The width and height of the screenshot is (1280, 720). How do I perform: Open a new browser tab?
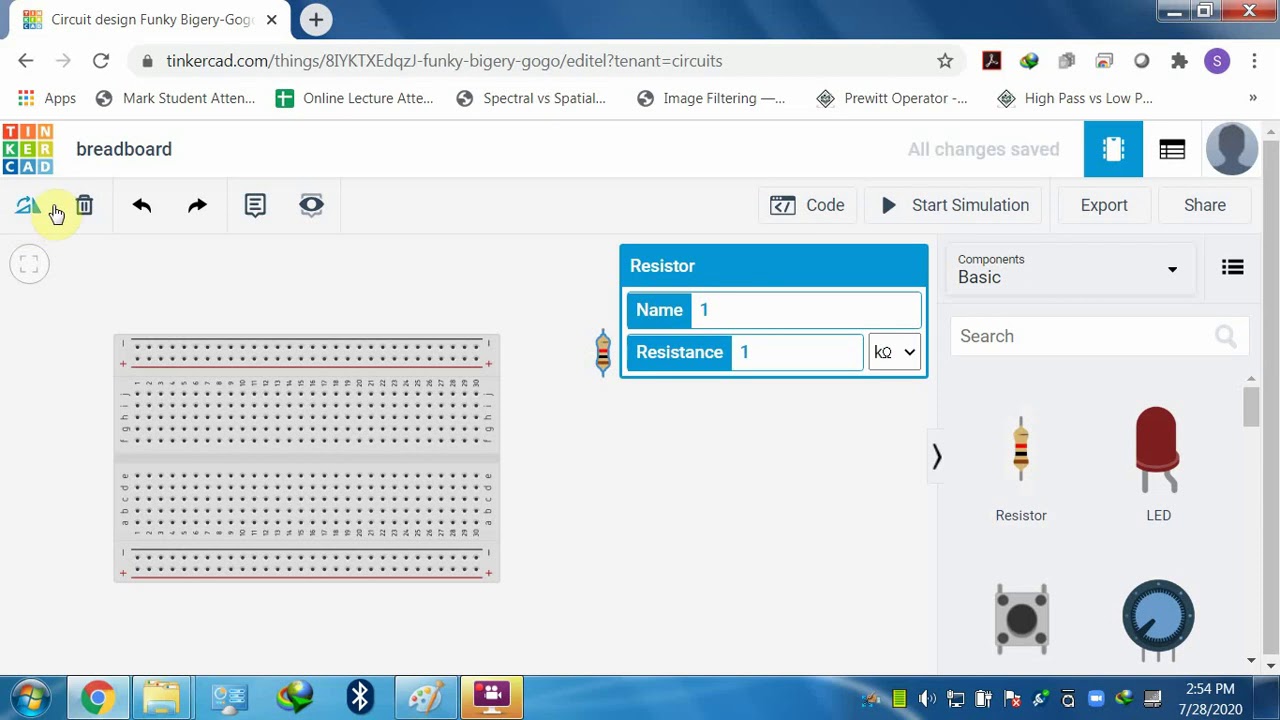[316, 19]
